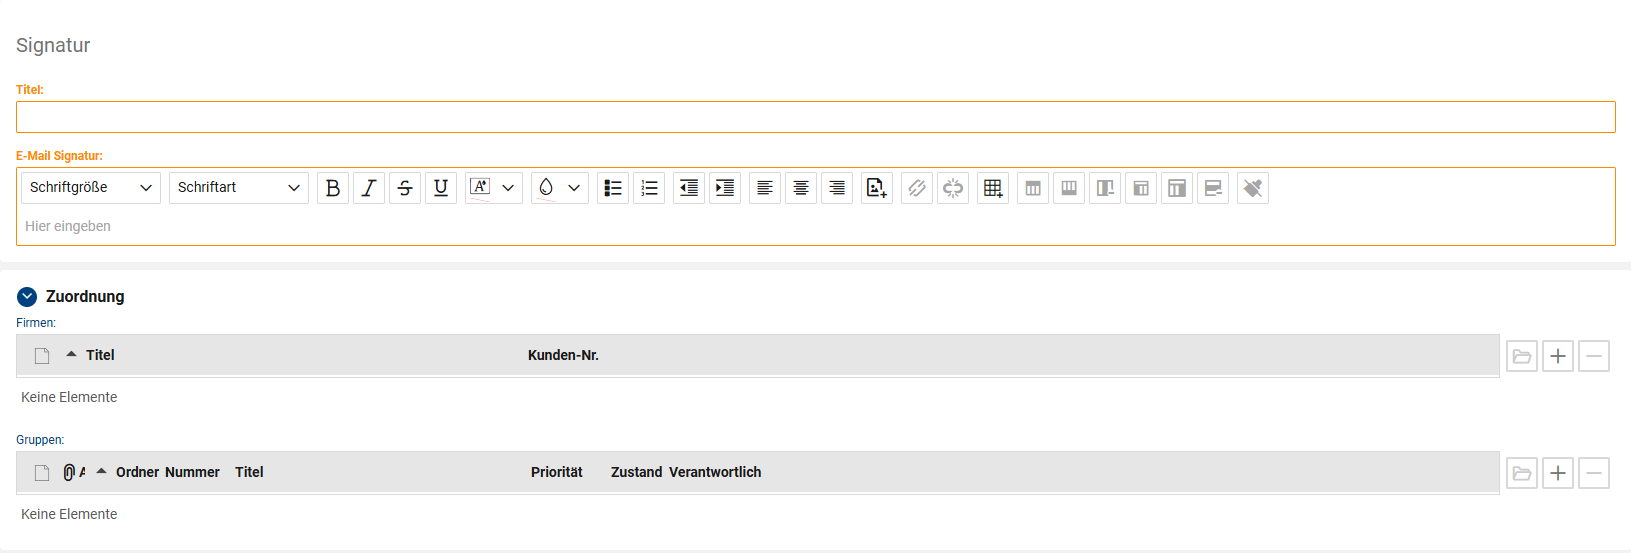Increase paragraph indent
The image size is (1631, 553).
pos(725,188)
